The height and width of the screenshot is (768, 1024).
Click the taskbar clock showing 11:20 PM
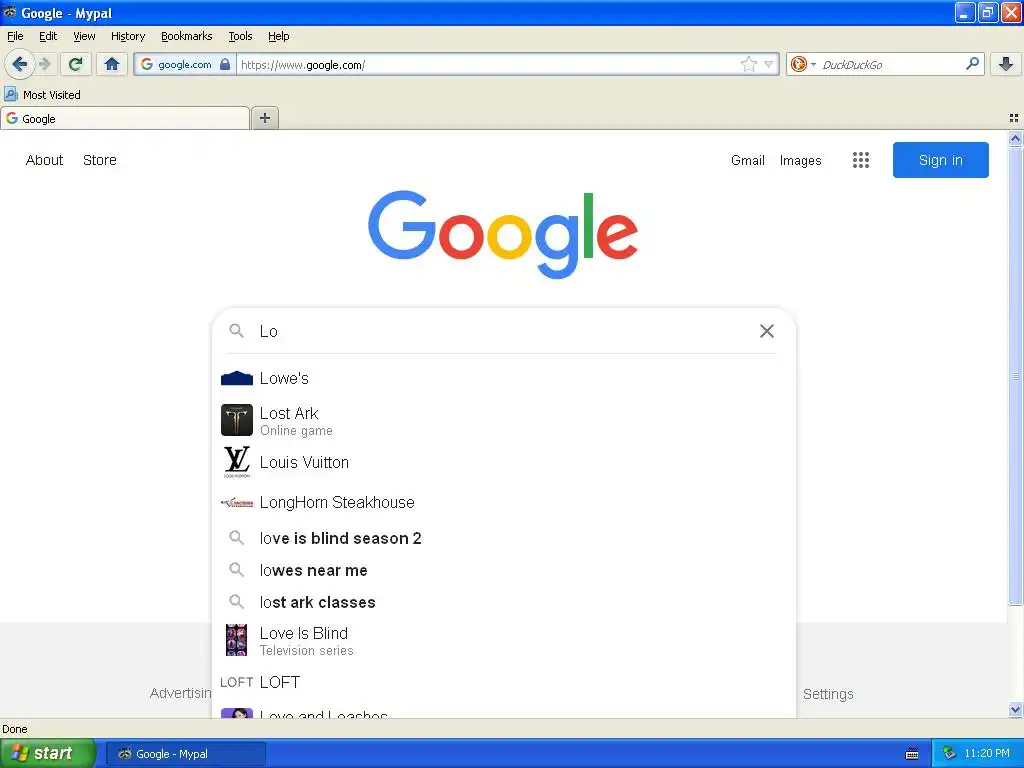click(987, 753)
